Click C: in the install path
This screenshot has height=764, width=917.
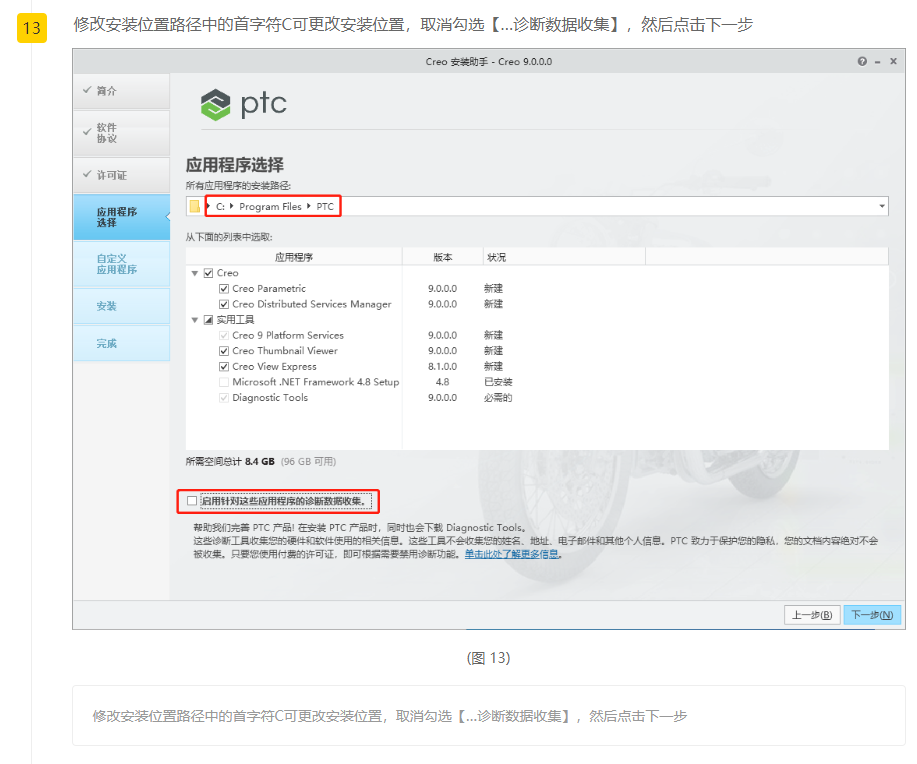(220, 207)
